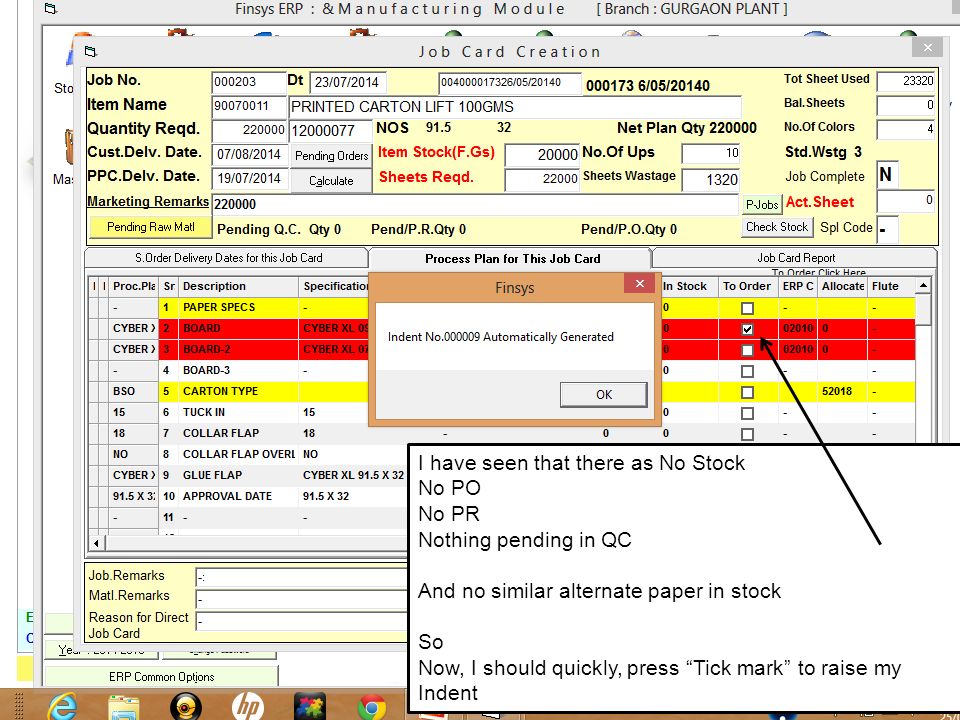960x720 pixels.
Task: Click the Check Stock button
Action: coord(777,227)
